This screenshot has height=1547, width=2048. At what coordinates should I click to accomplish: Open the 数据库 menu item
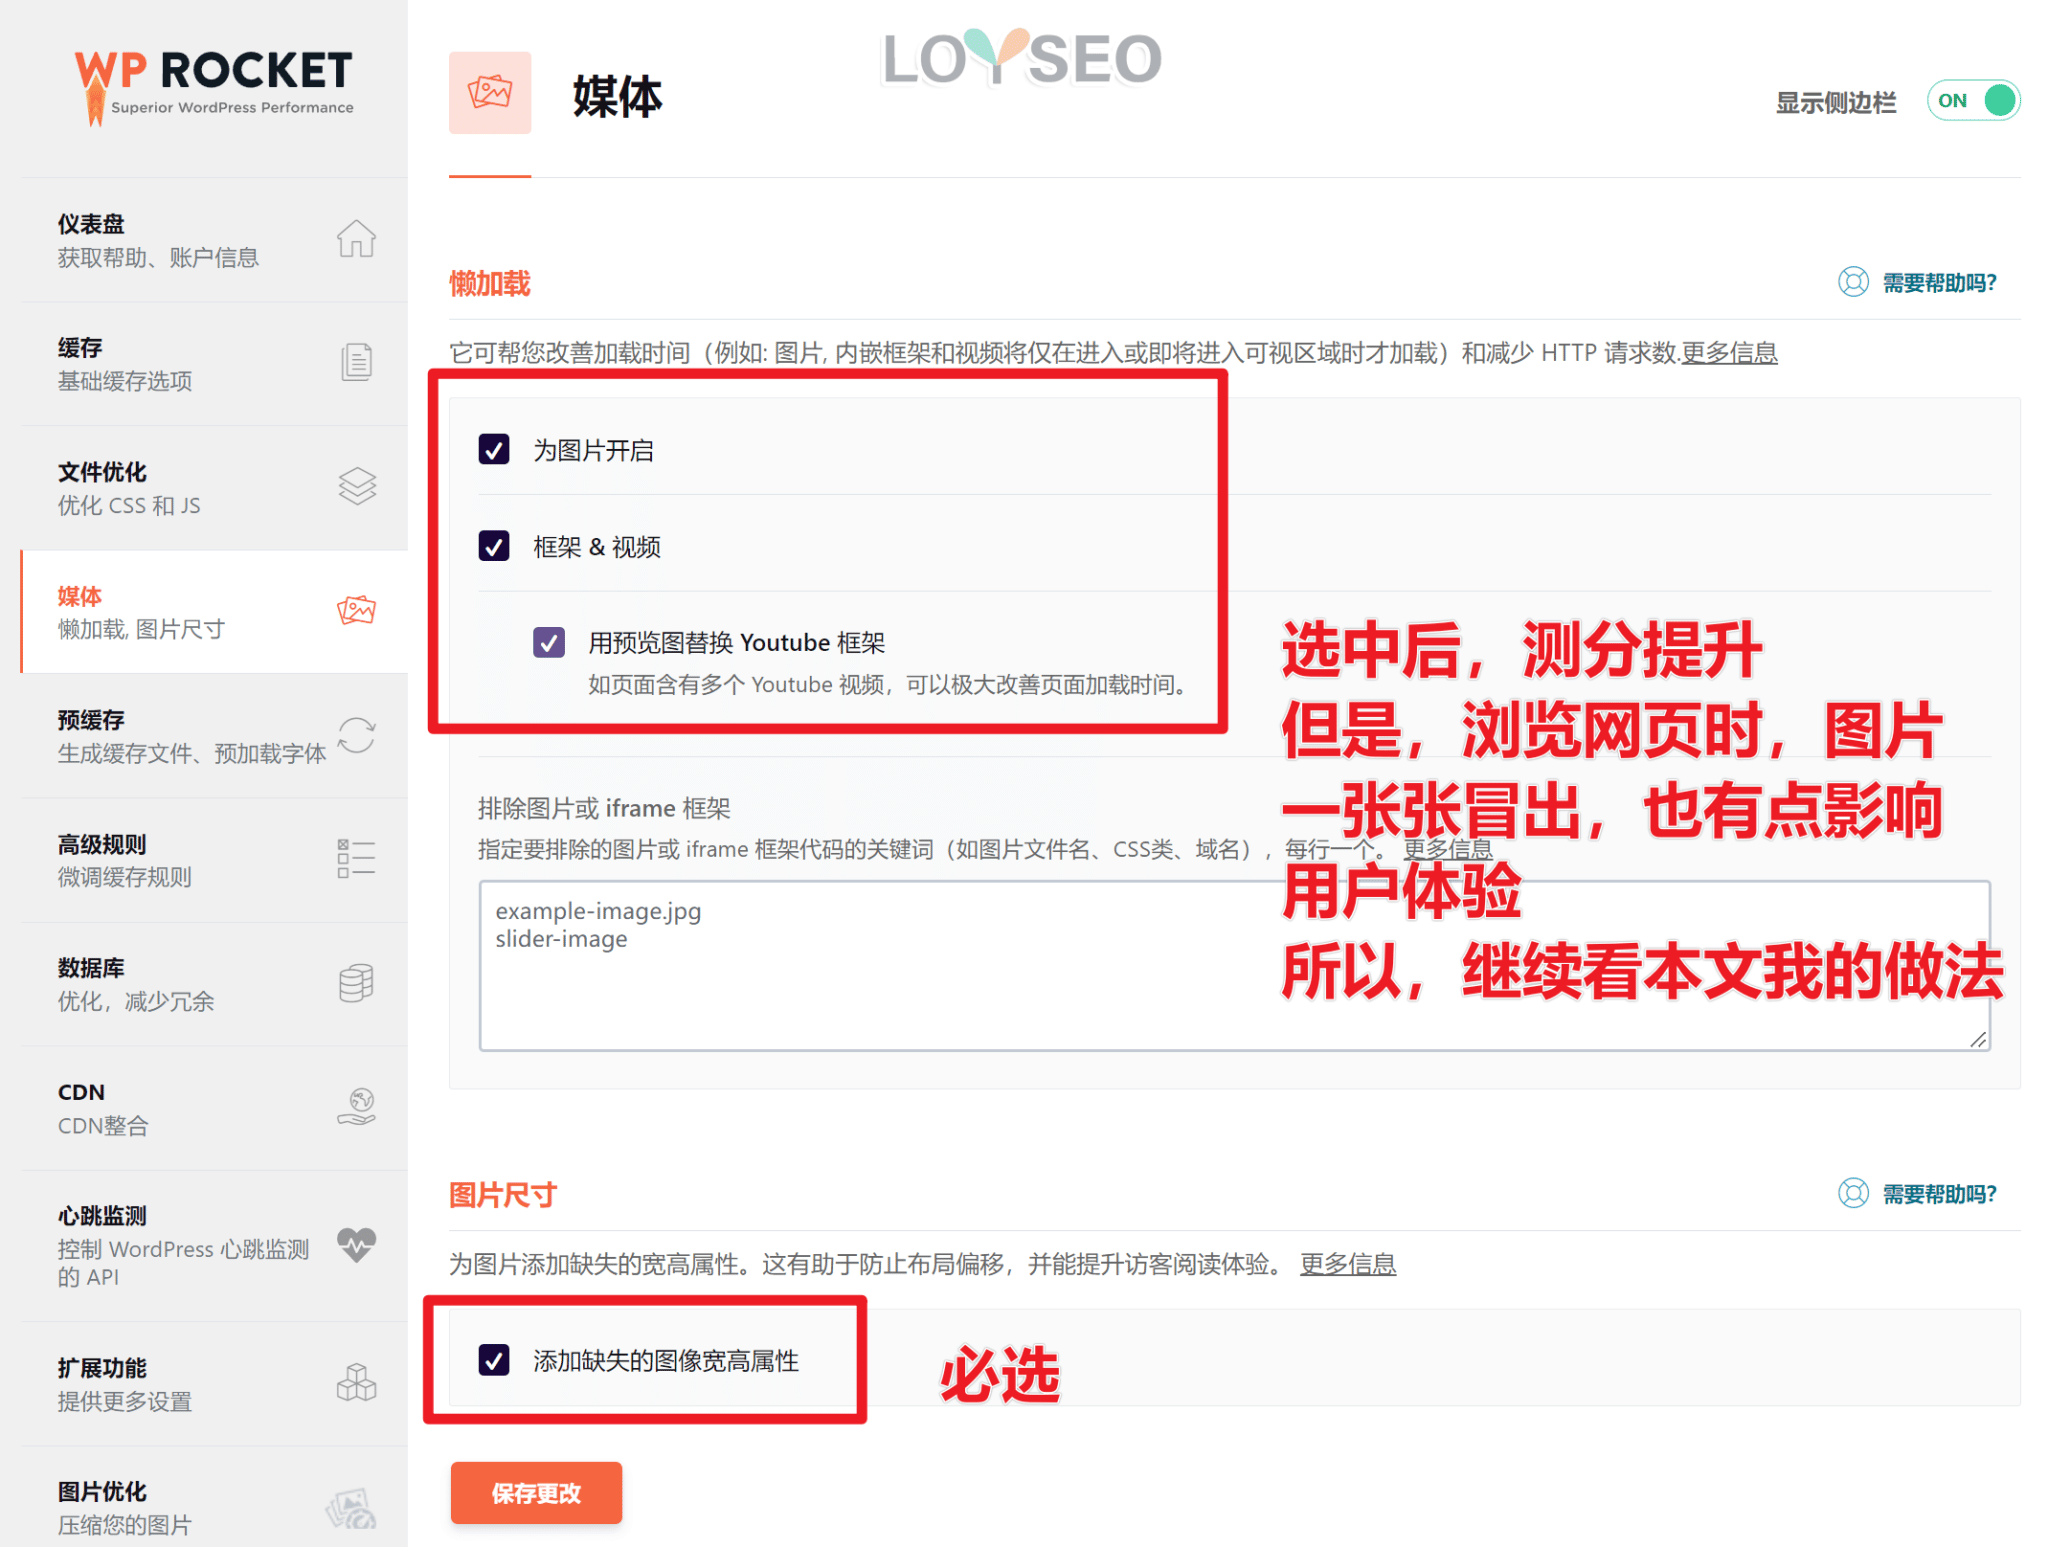(x=214, y=984)
